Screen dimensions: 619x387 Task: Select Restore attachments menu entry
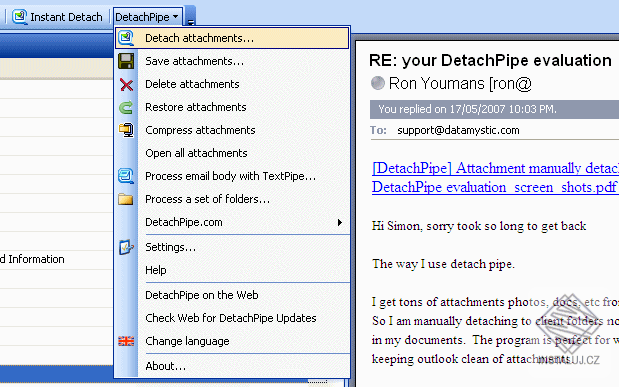pyautogui.click(x=232, y=107)
